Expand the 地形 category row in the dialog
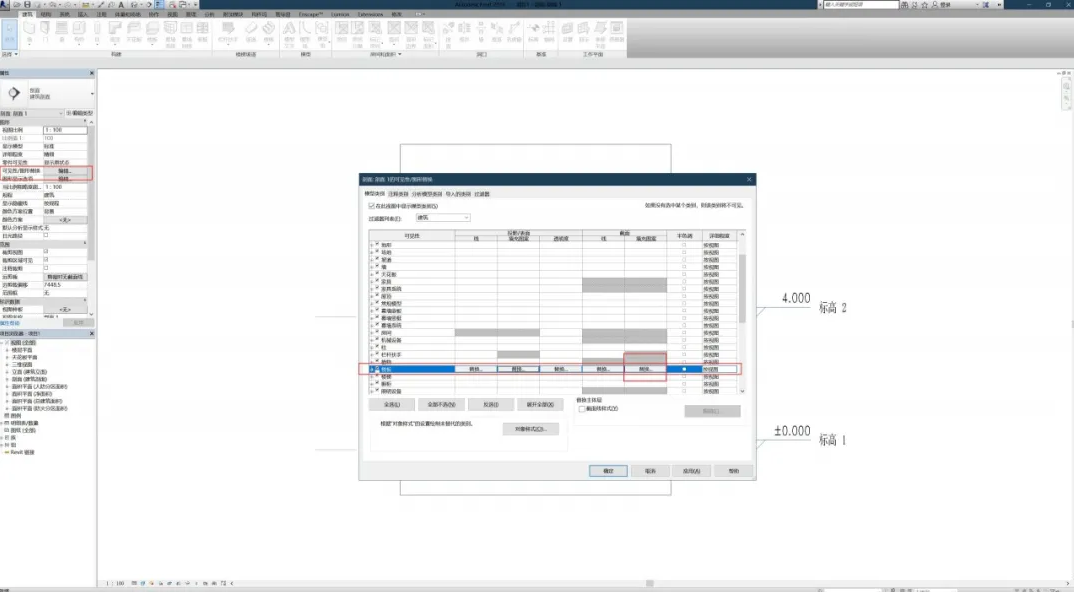This screenshot has height=592, width=1074. 371,245
